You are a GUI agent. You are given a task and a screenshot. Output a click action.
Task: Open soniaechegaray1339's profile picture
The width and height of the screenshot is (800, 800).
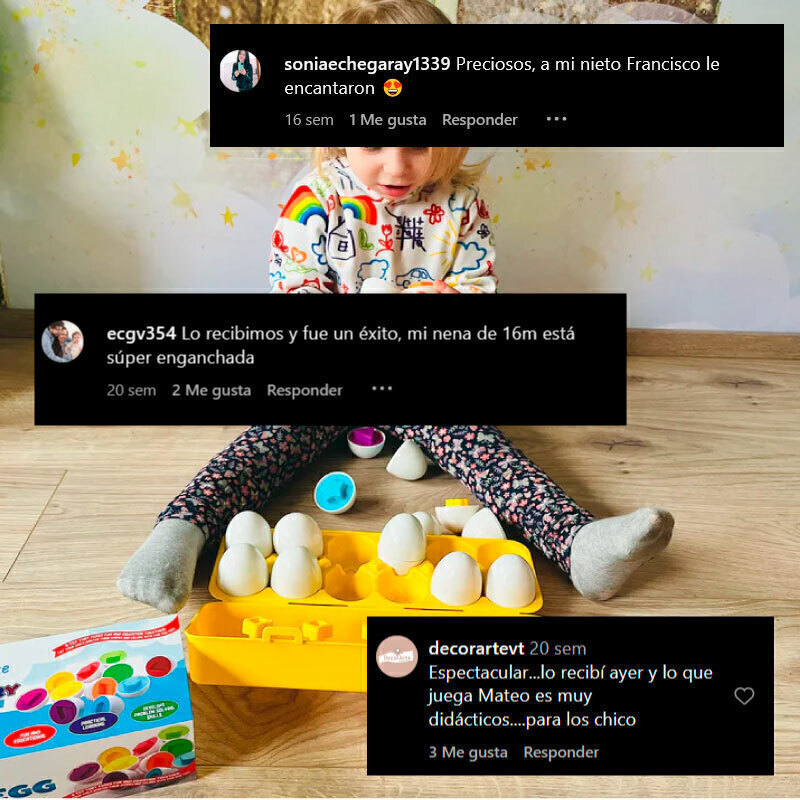click(240, 71)
